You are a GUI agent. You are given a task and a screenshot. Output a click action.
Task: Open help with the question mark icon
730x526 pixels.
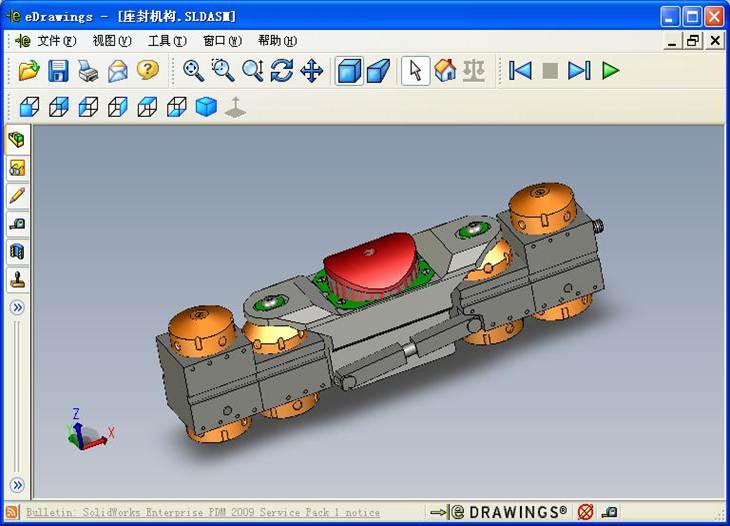coord(148,70)
